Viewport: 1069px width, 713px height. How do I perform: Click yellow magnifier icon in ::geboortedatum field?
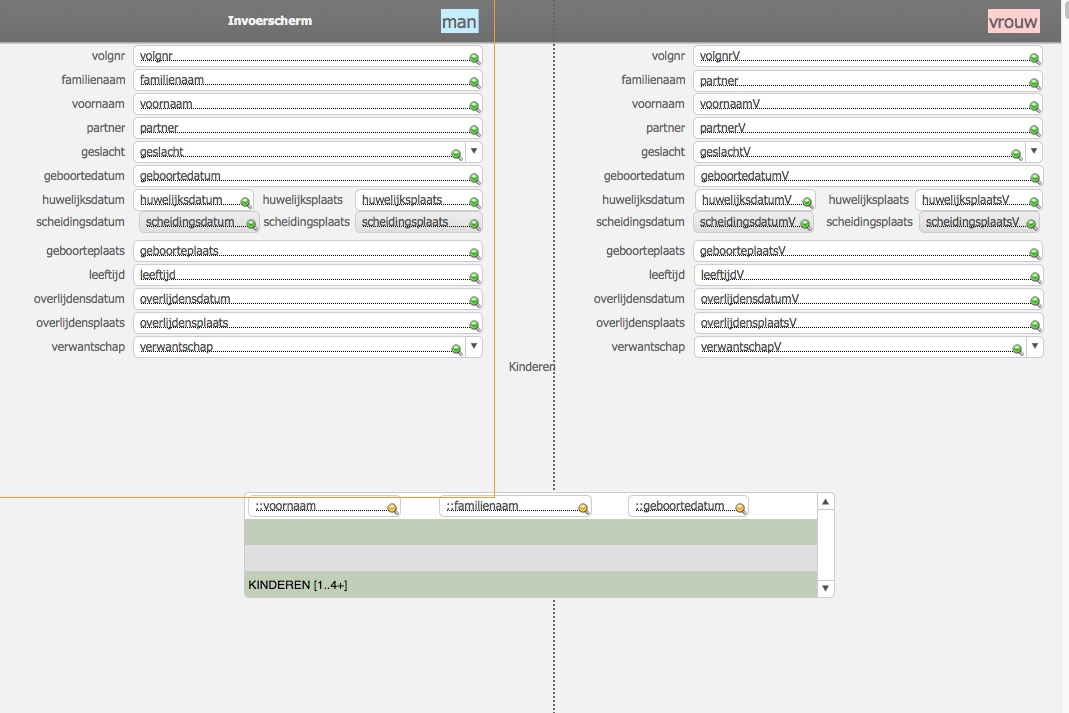740,509
